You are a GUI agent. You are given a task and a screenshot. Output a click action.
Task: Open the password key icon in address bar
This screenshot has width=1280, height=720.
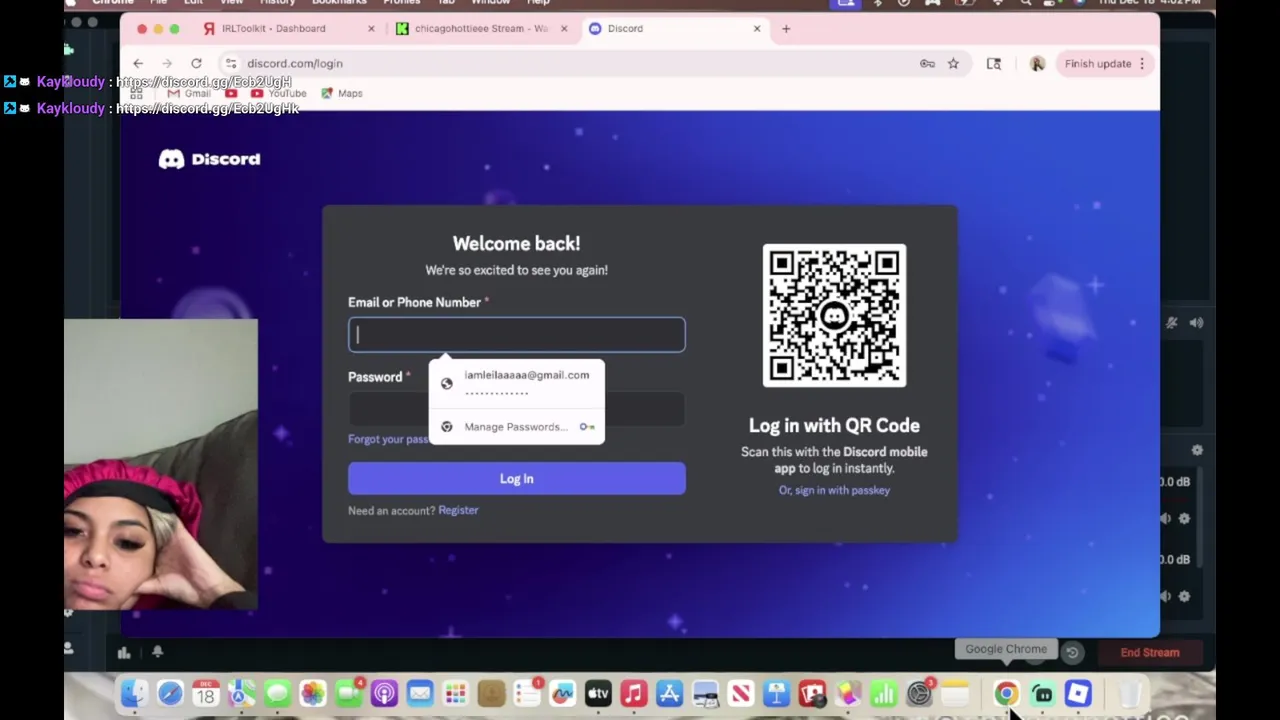[927, 63]
